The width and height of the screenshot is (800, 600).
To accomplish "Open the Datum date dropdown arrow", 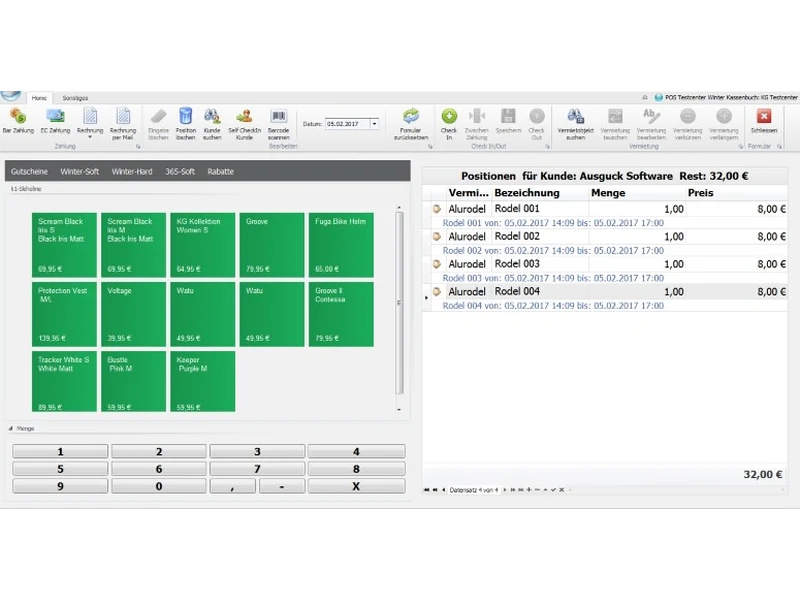I will (374, 124).
